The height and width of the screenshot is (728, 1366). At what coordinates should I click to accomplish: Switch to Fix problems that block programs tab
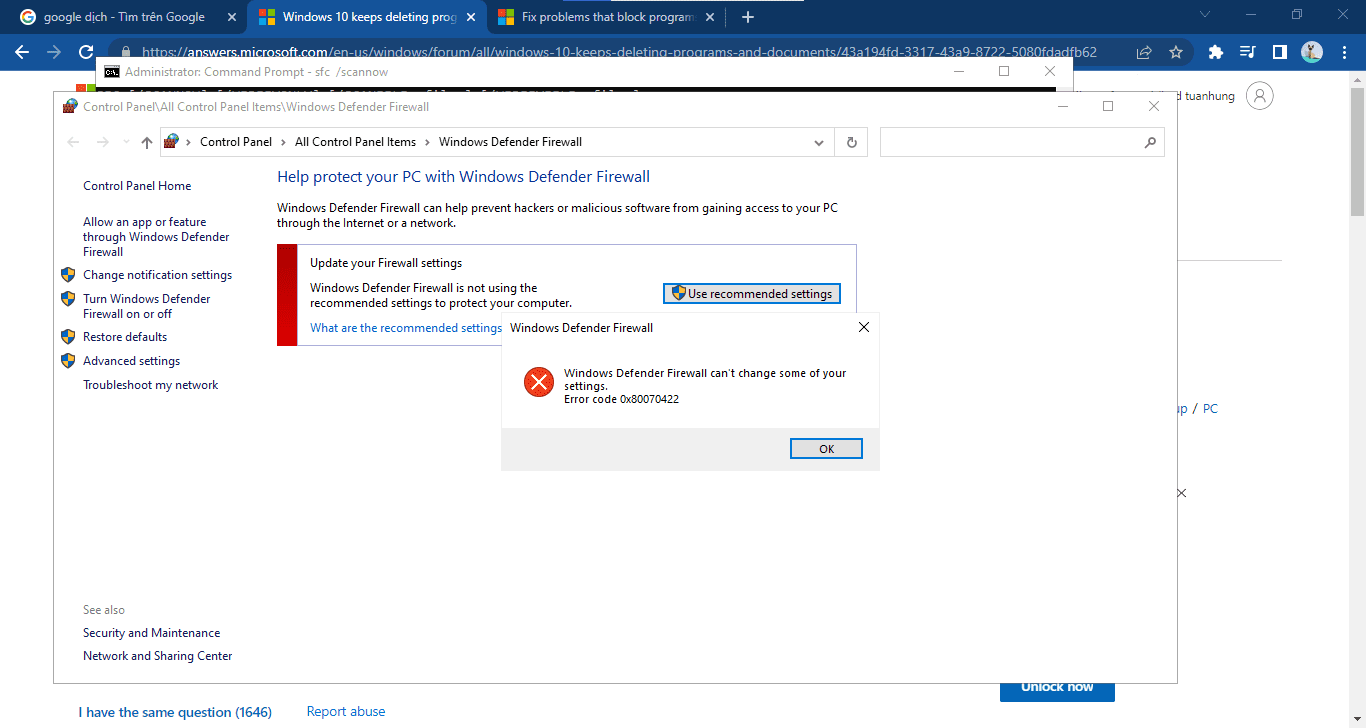[607, 17]
